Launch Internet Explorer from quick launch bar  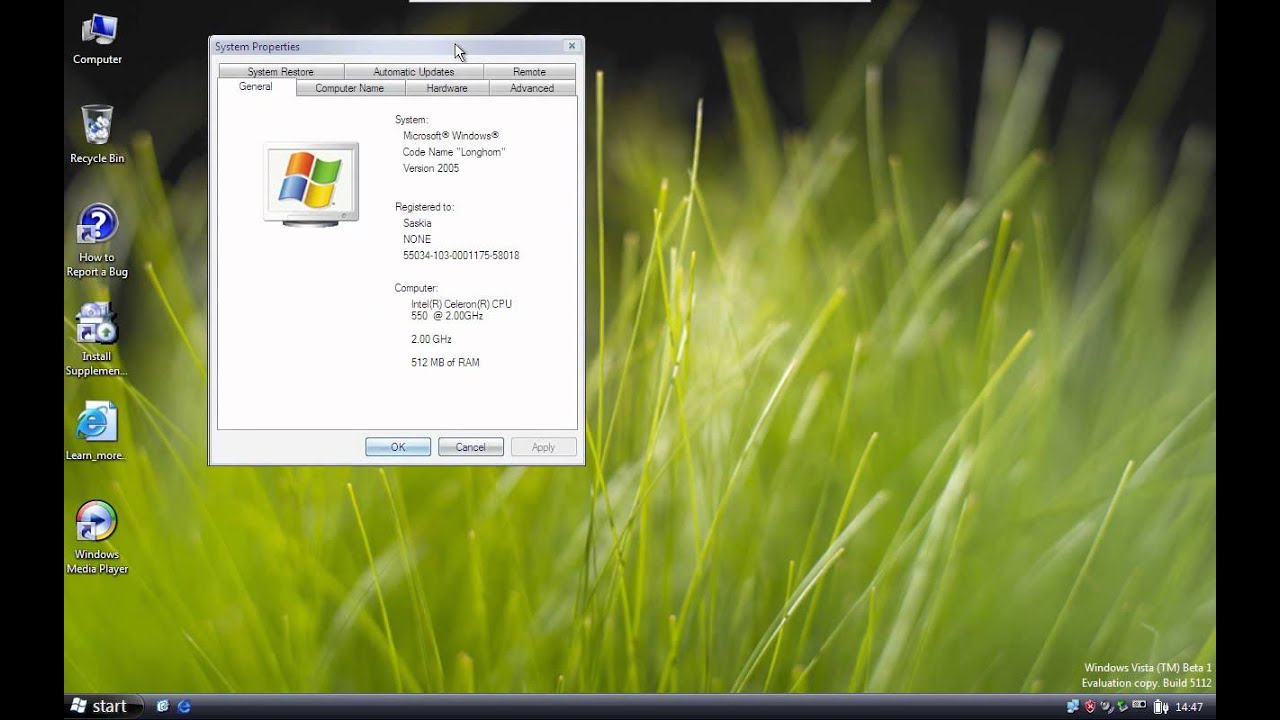tap(184, 706)
